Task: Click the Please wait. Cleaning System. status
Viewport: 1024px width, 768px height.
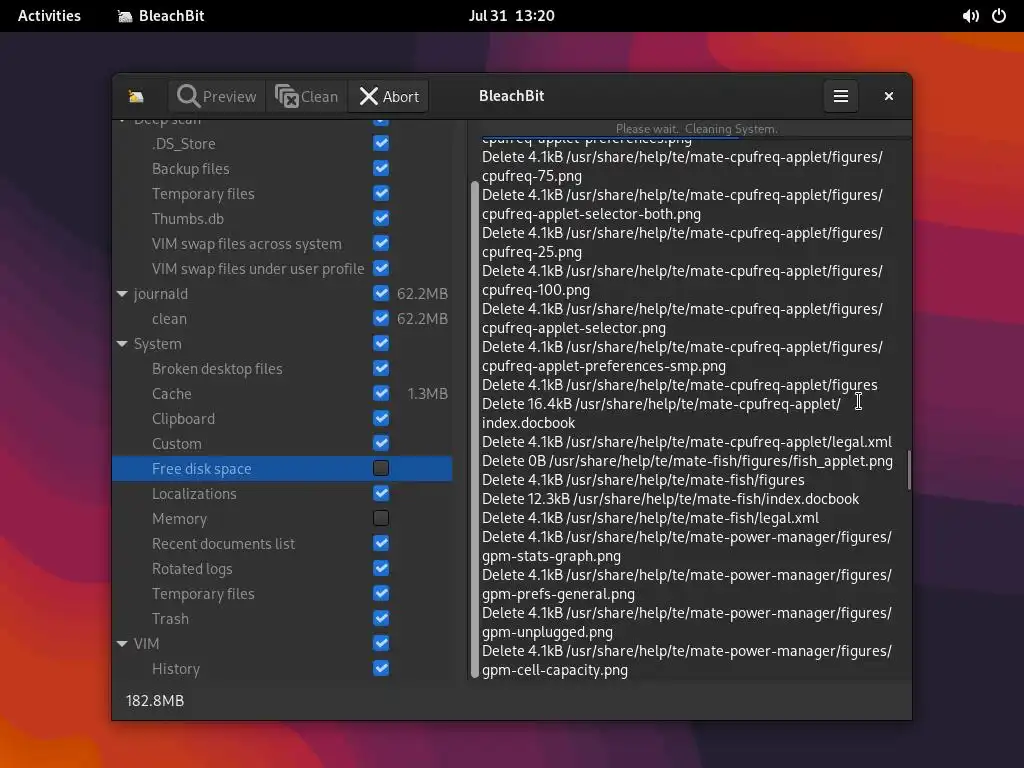Action: pos(697,129)
